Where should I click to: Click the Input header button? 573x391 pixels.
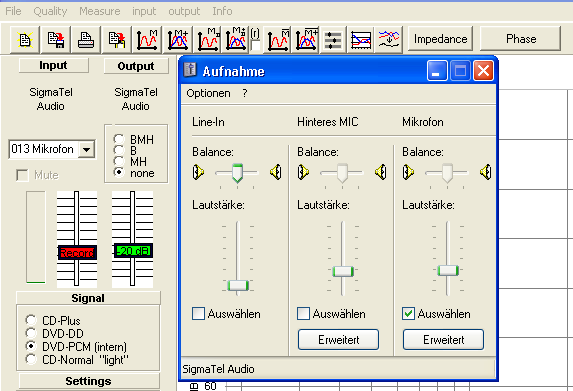54,66
